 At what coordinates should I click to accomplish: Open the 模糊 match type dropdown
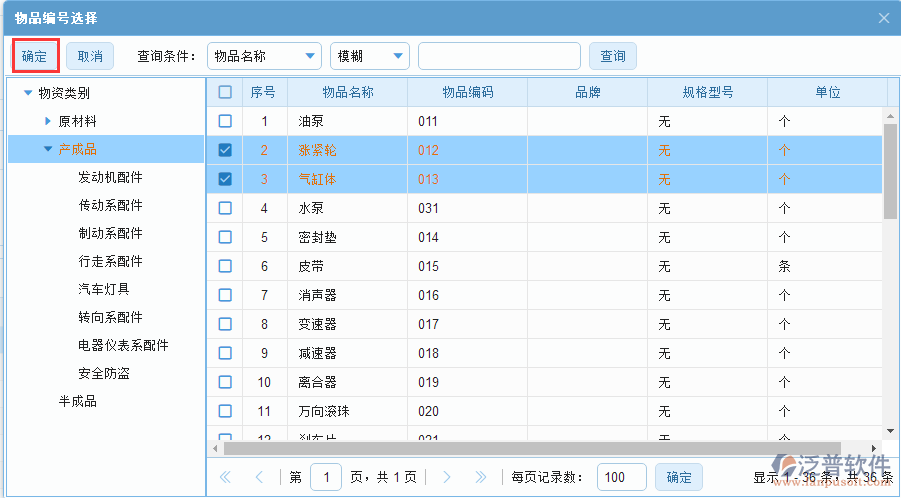[x=370, y=56]
